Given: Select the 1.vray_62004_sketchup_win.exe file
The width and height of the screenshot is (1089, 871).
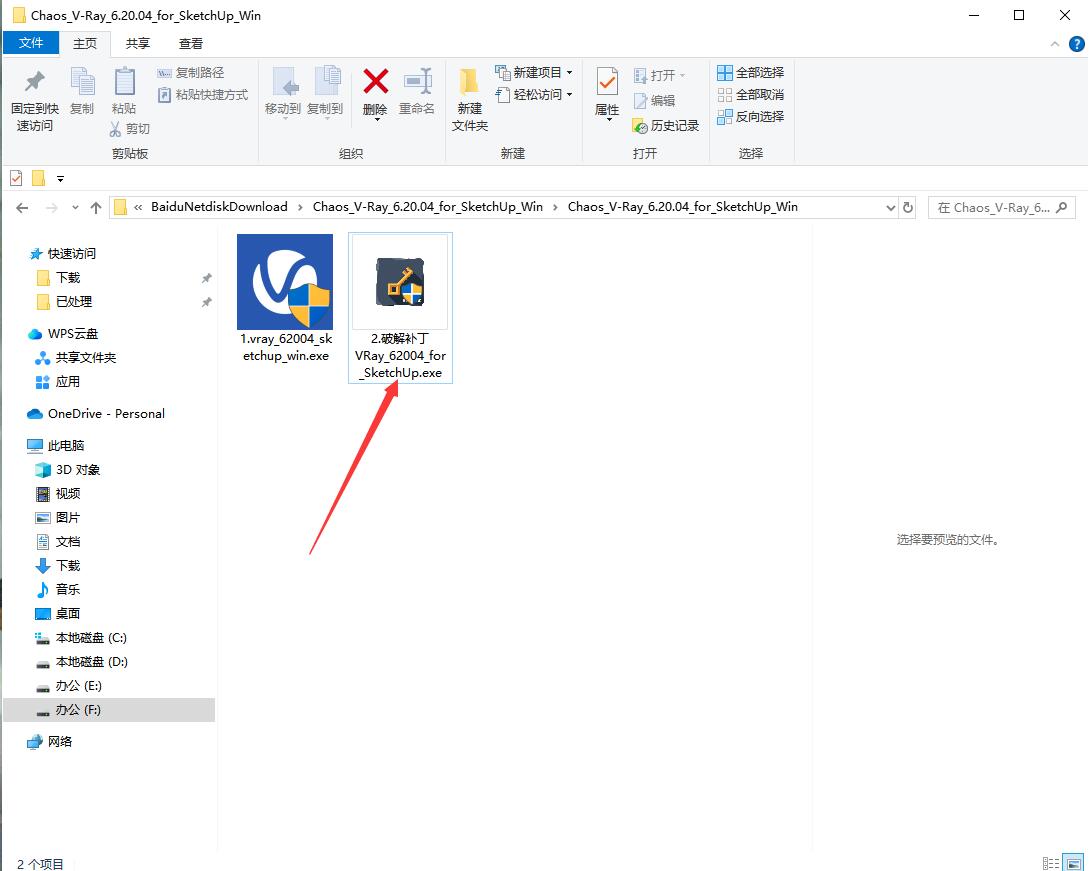Looking at the screenshot, I should click(285, 299).
